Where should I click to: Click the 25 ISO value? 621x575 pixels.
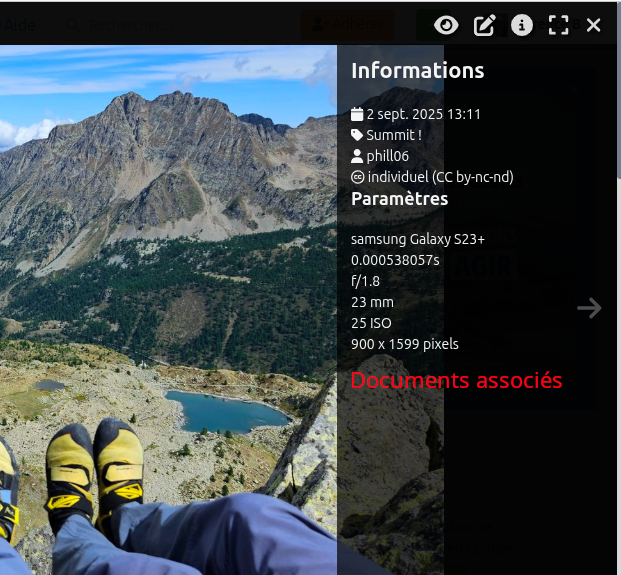(371, 323)
